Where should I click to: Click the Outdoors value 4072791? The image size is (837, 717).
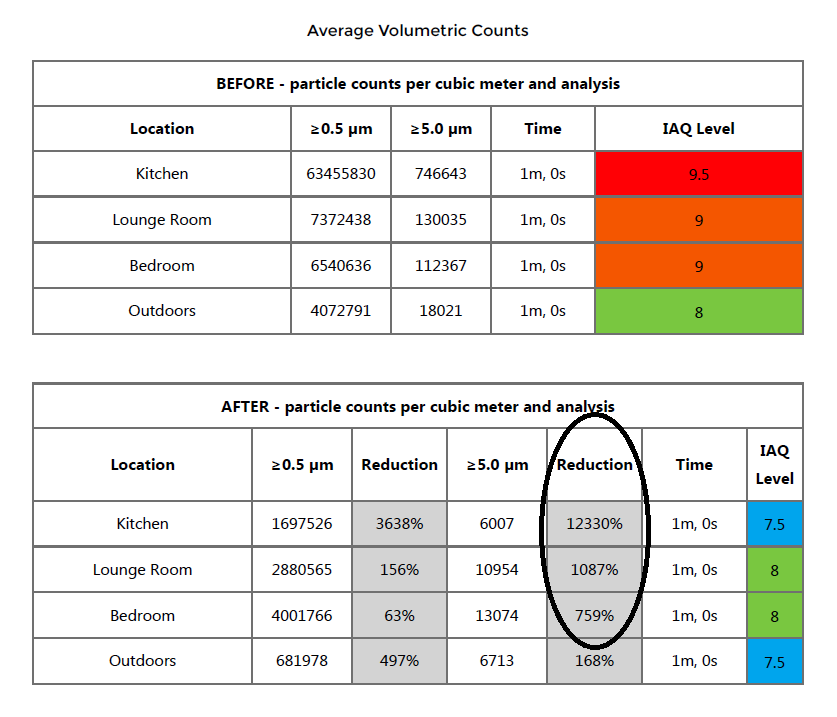pos(341,311)
